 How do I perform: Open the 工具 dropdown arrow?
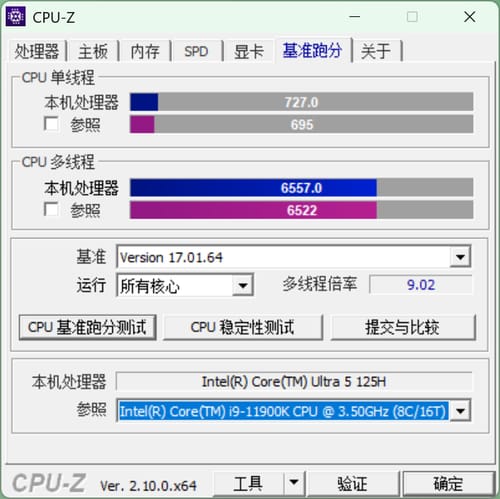pos(294,483)
